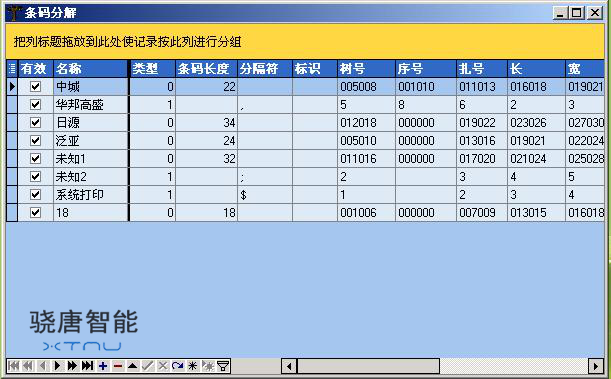Toggle 有效 checkbox for 未知1
Viewport: 611px width, 379px height.
tap(35, 159)
